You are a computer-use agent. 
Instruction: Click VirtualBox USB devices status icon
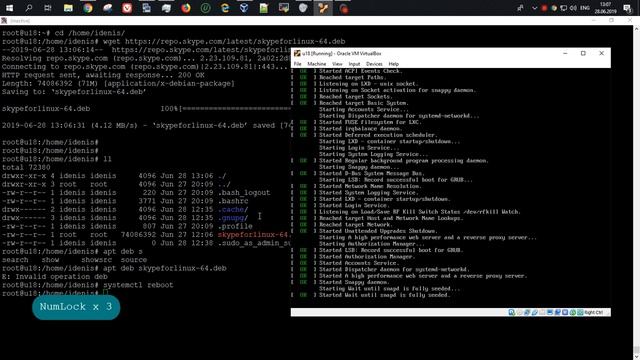pos(542,312)
